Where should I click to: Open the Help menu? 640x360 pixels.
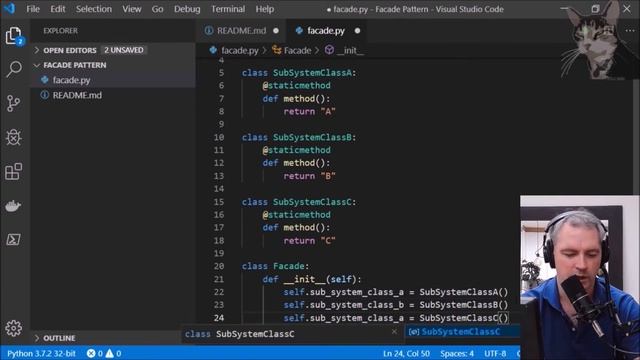(x=264, y=9)
